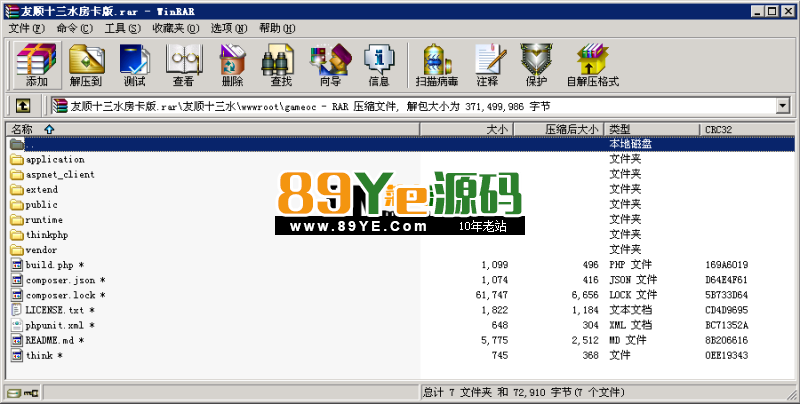
Task: Click the Virus Scan (扫描病毒) icon
Action: [437, 65]
